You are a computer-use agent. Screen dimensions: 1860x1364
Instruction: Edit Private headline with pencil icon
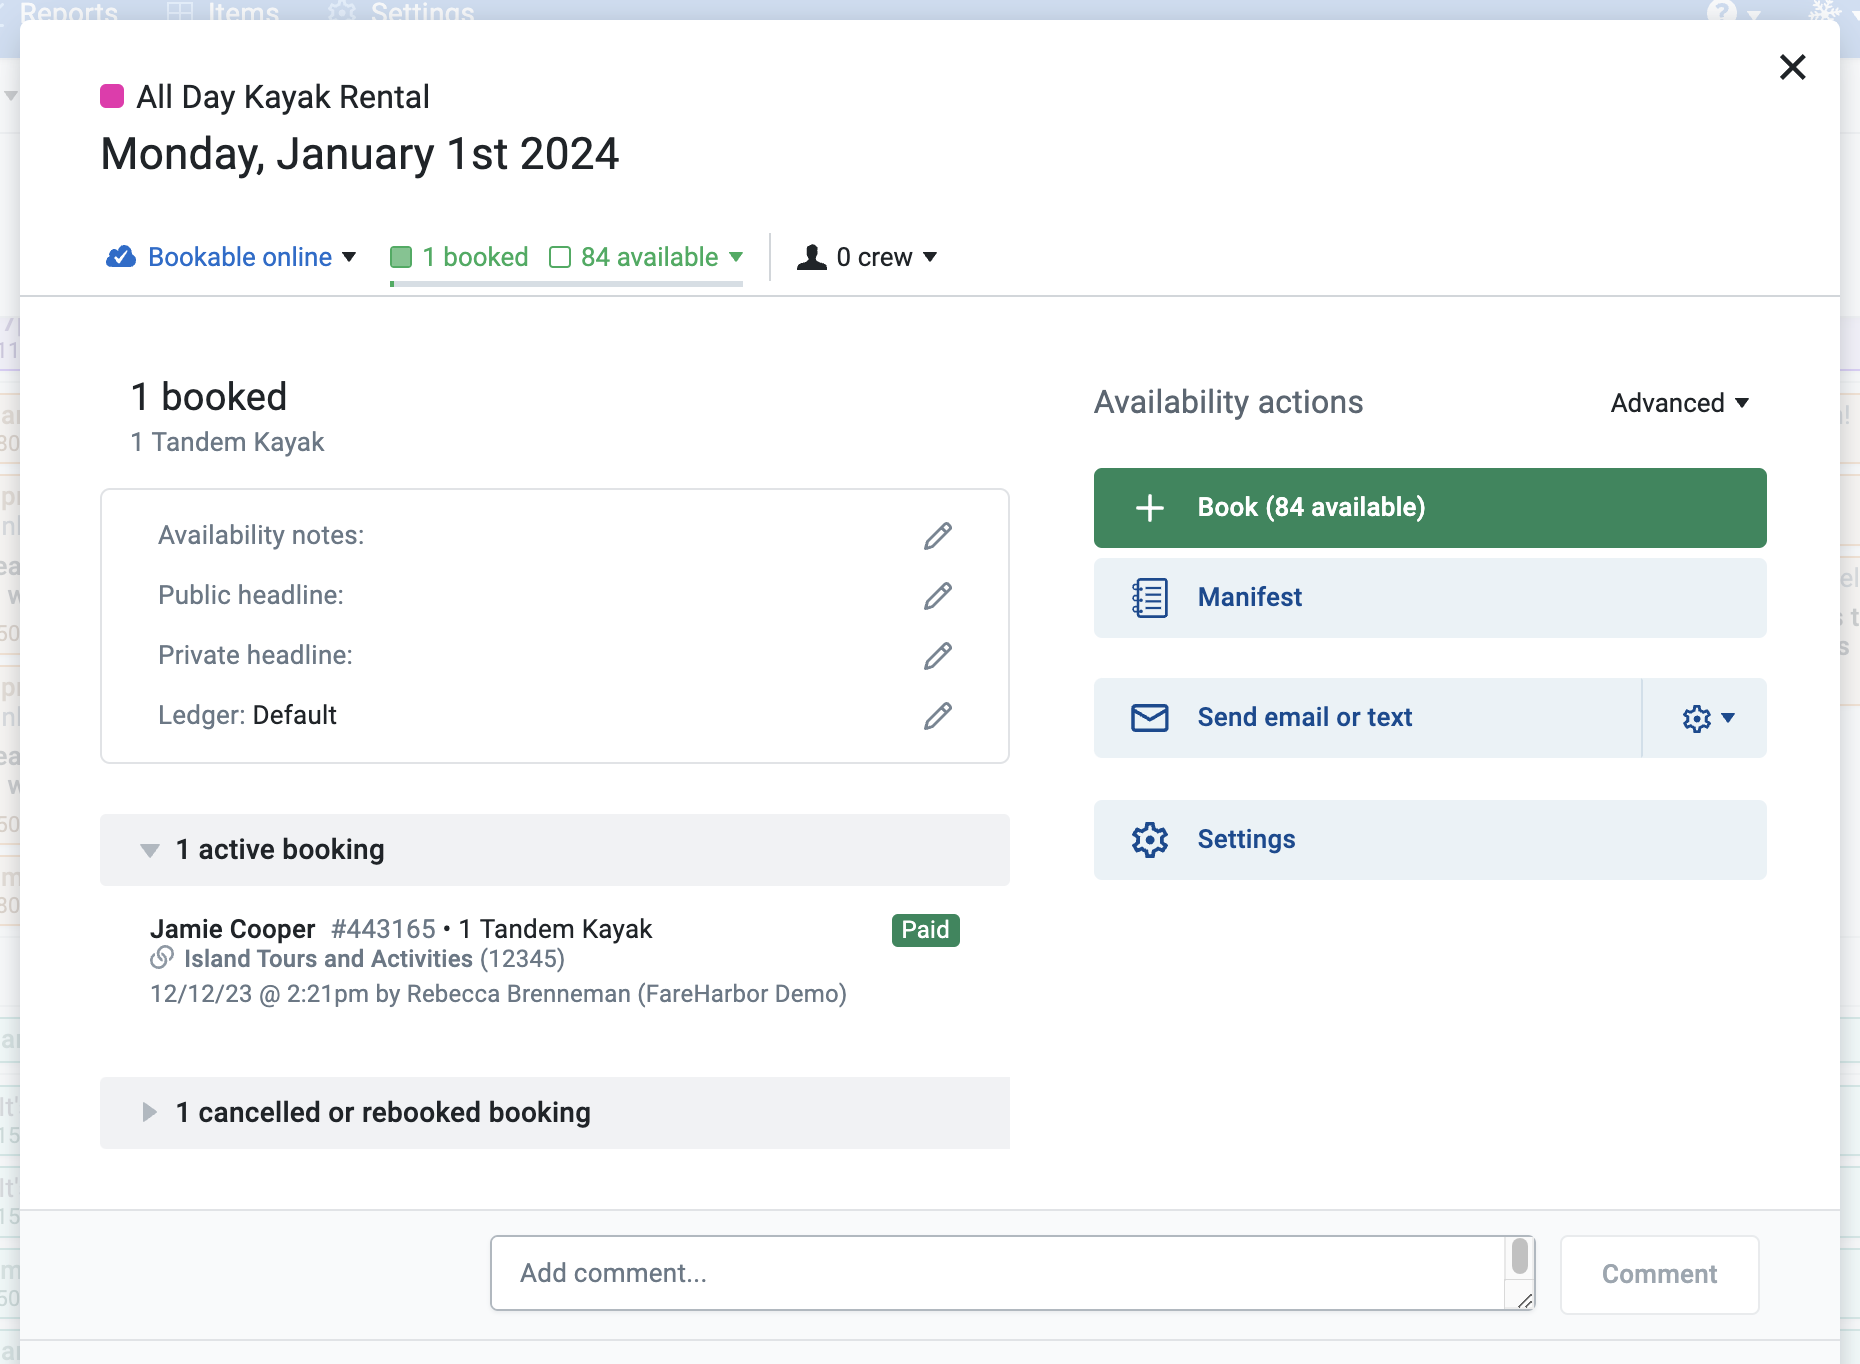click(x=937, y=656)
